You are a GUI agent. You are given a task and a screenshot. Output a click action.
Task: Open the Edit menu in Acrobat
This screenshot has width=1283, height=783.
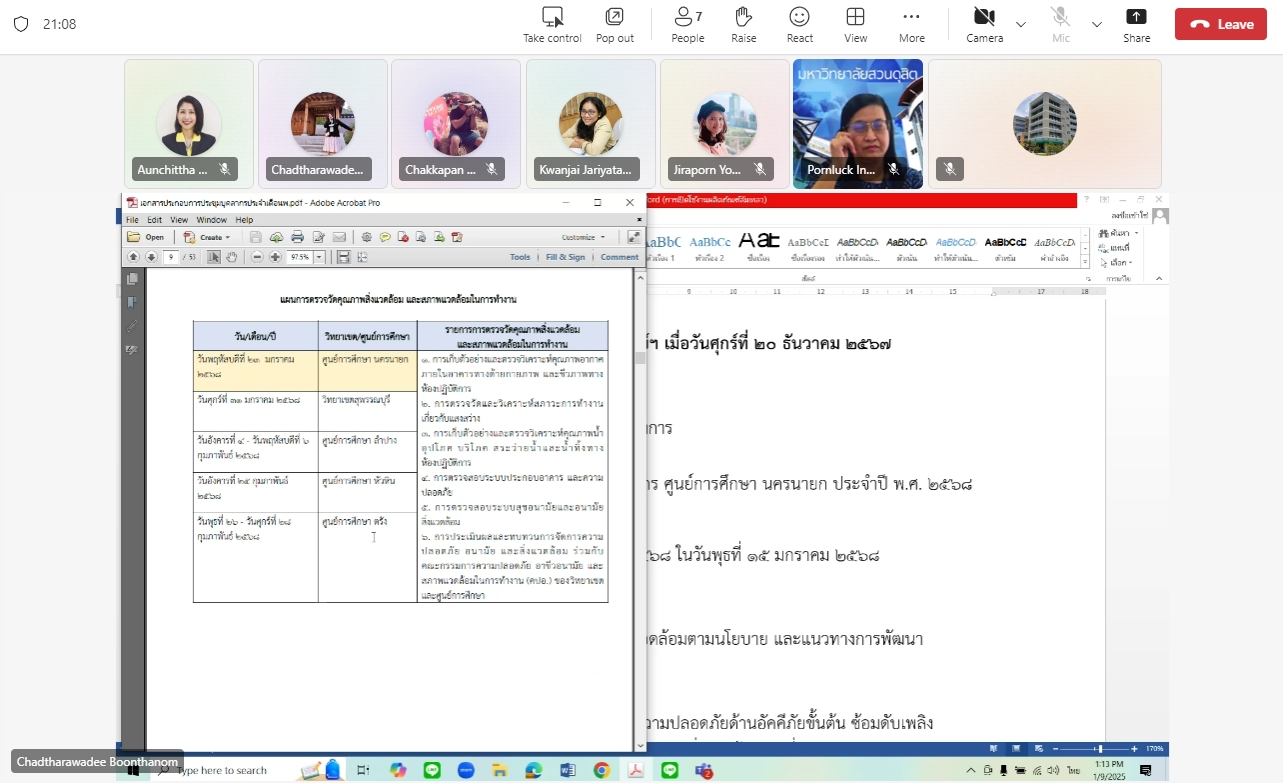tap(155, 220)
